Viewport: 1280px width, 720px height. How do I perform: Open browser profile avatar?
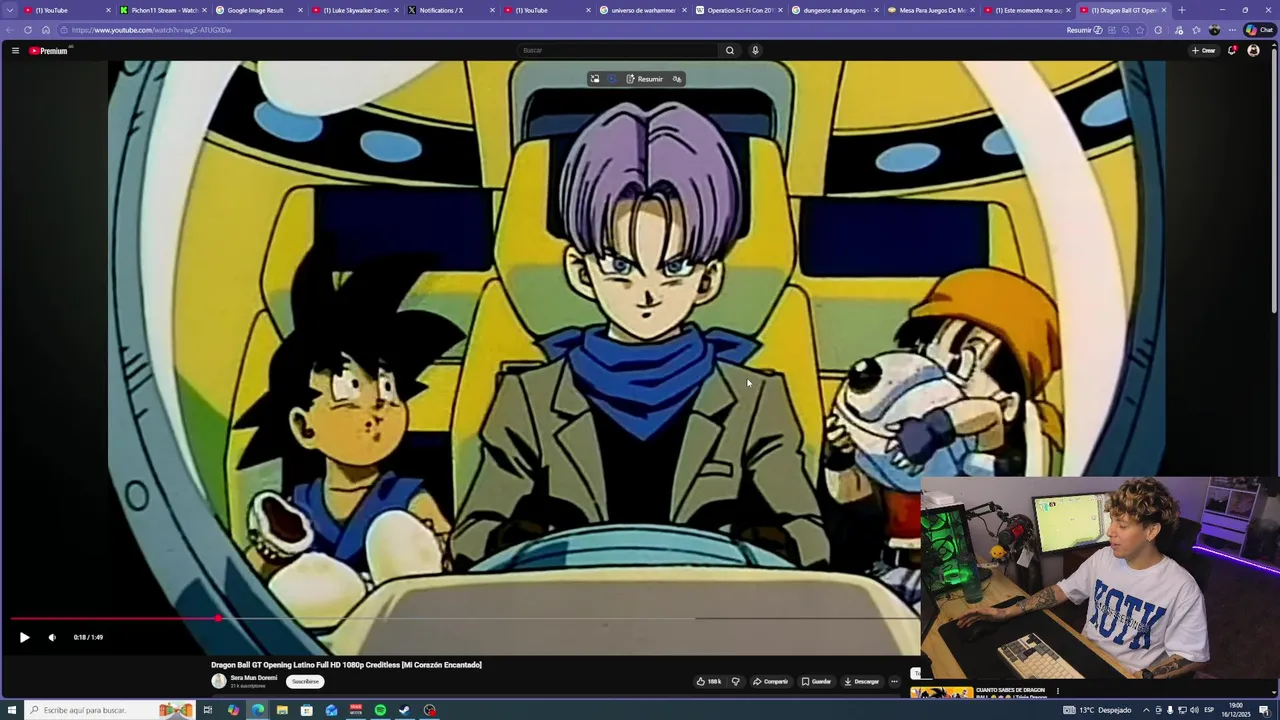1214,30
